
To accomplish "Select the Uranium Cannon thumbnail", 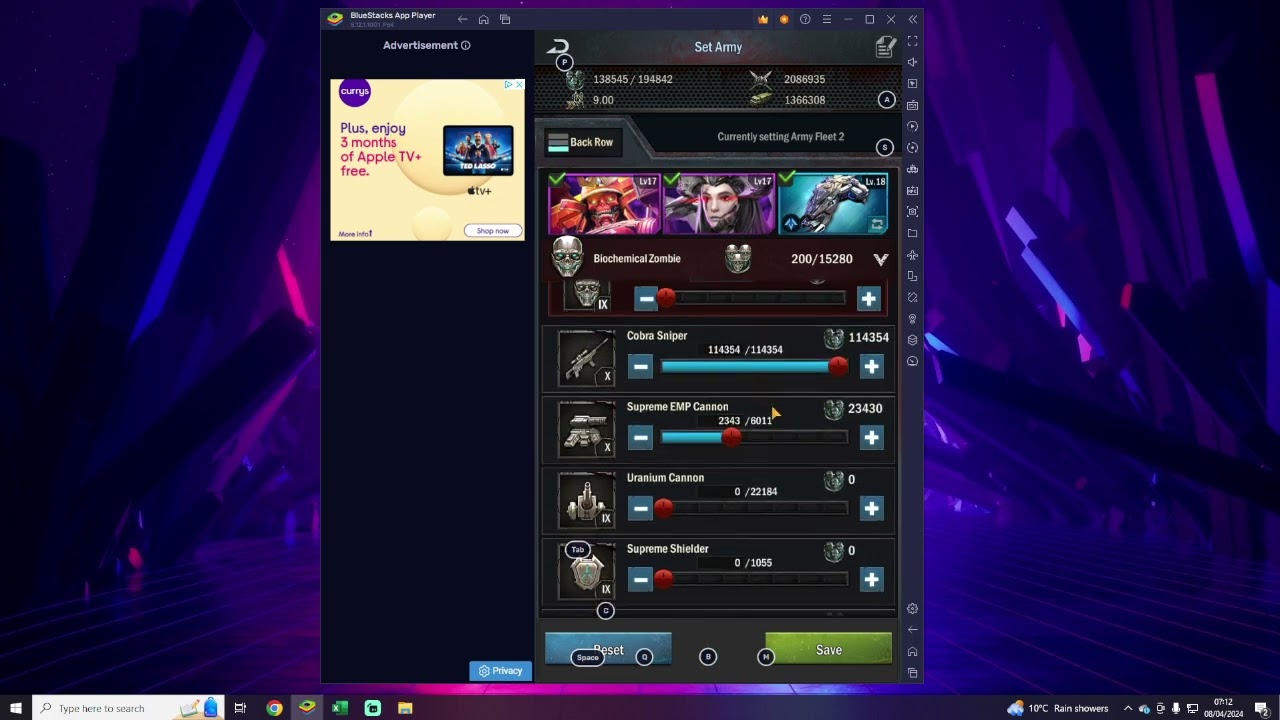I will pyautogui.click(x=586, y=501).
